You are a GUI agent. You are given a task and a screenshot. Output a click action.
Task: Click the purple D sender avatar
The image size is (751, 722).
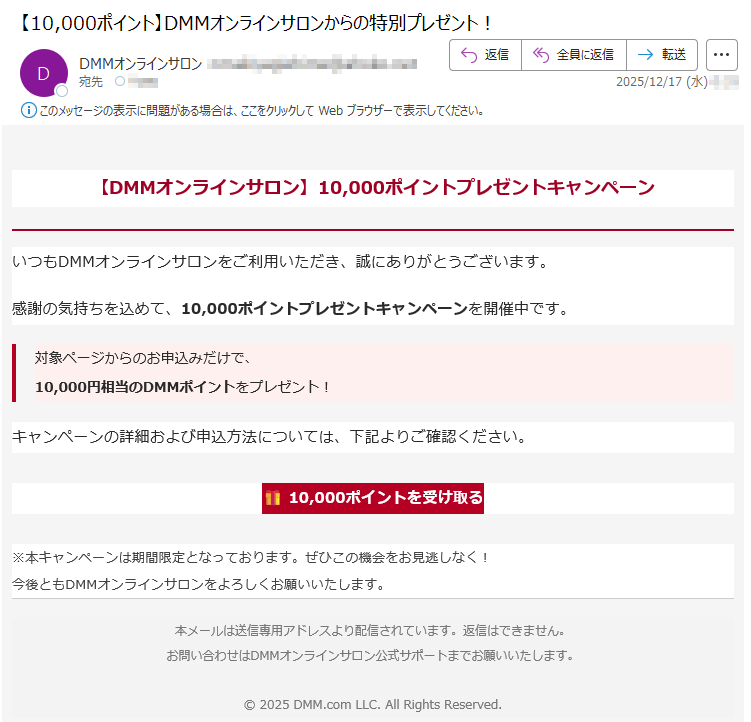pos(43,73)
